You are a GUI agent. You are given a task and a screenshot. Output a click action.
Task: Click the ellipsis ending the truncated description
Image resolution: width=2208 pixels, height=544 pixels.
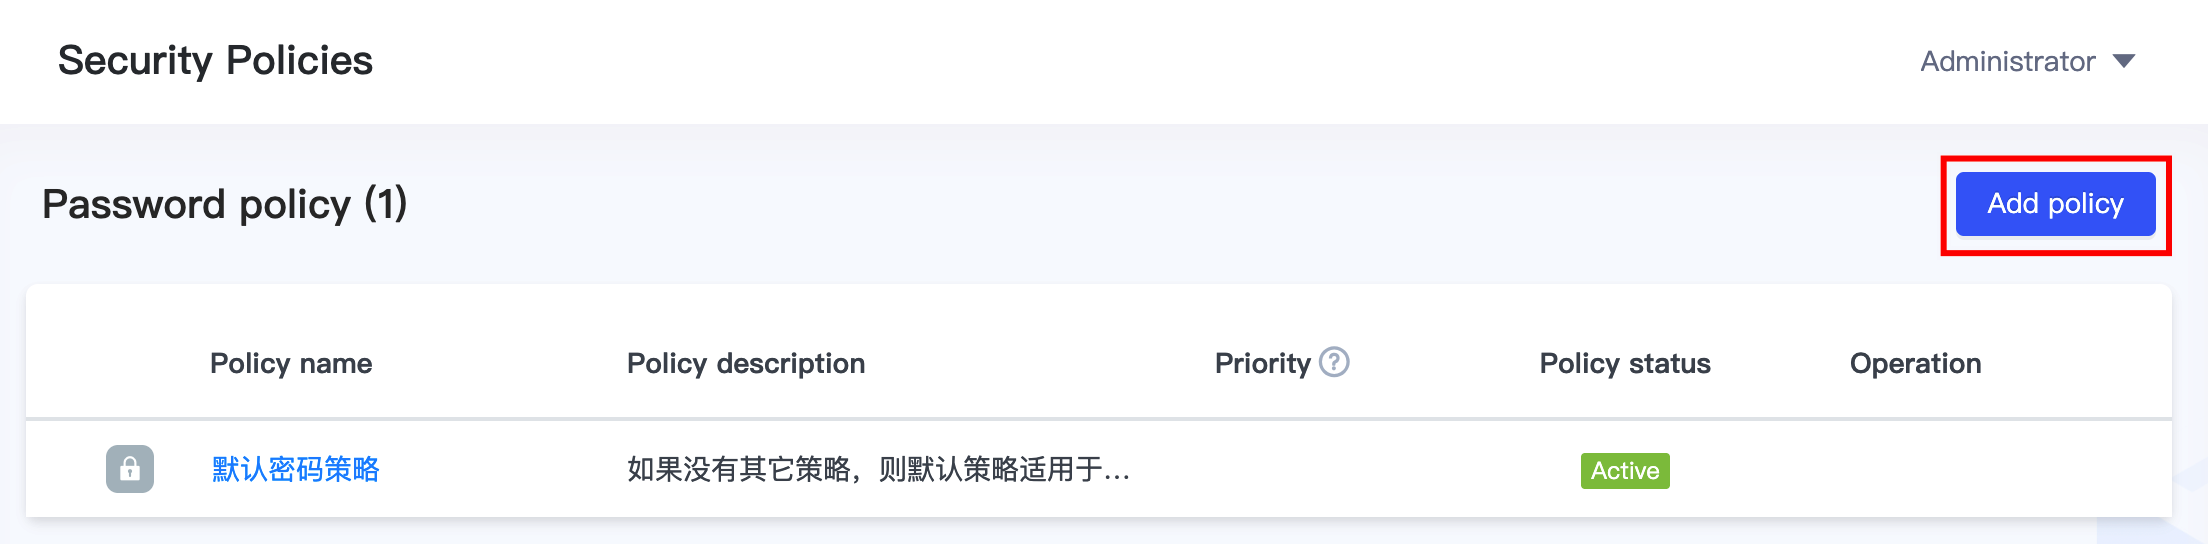[x=1117, y=471]
